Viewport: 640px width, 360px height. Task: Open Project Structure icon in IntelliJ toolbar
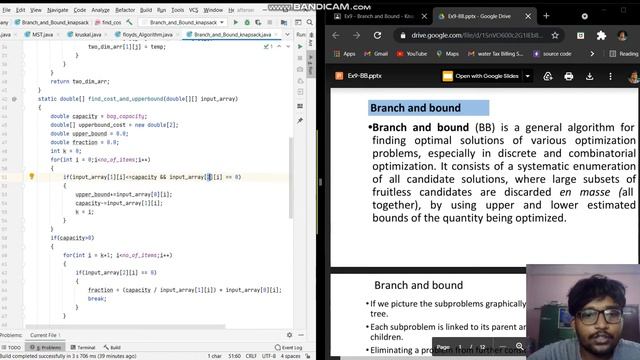click(284, 22)
